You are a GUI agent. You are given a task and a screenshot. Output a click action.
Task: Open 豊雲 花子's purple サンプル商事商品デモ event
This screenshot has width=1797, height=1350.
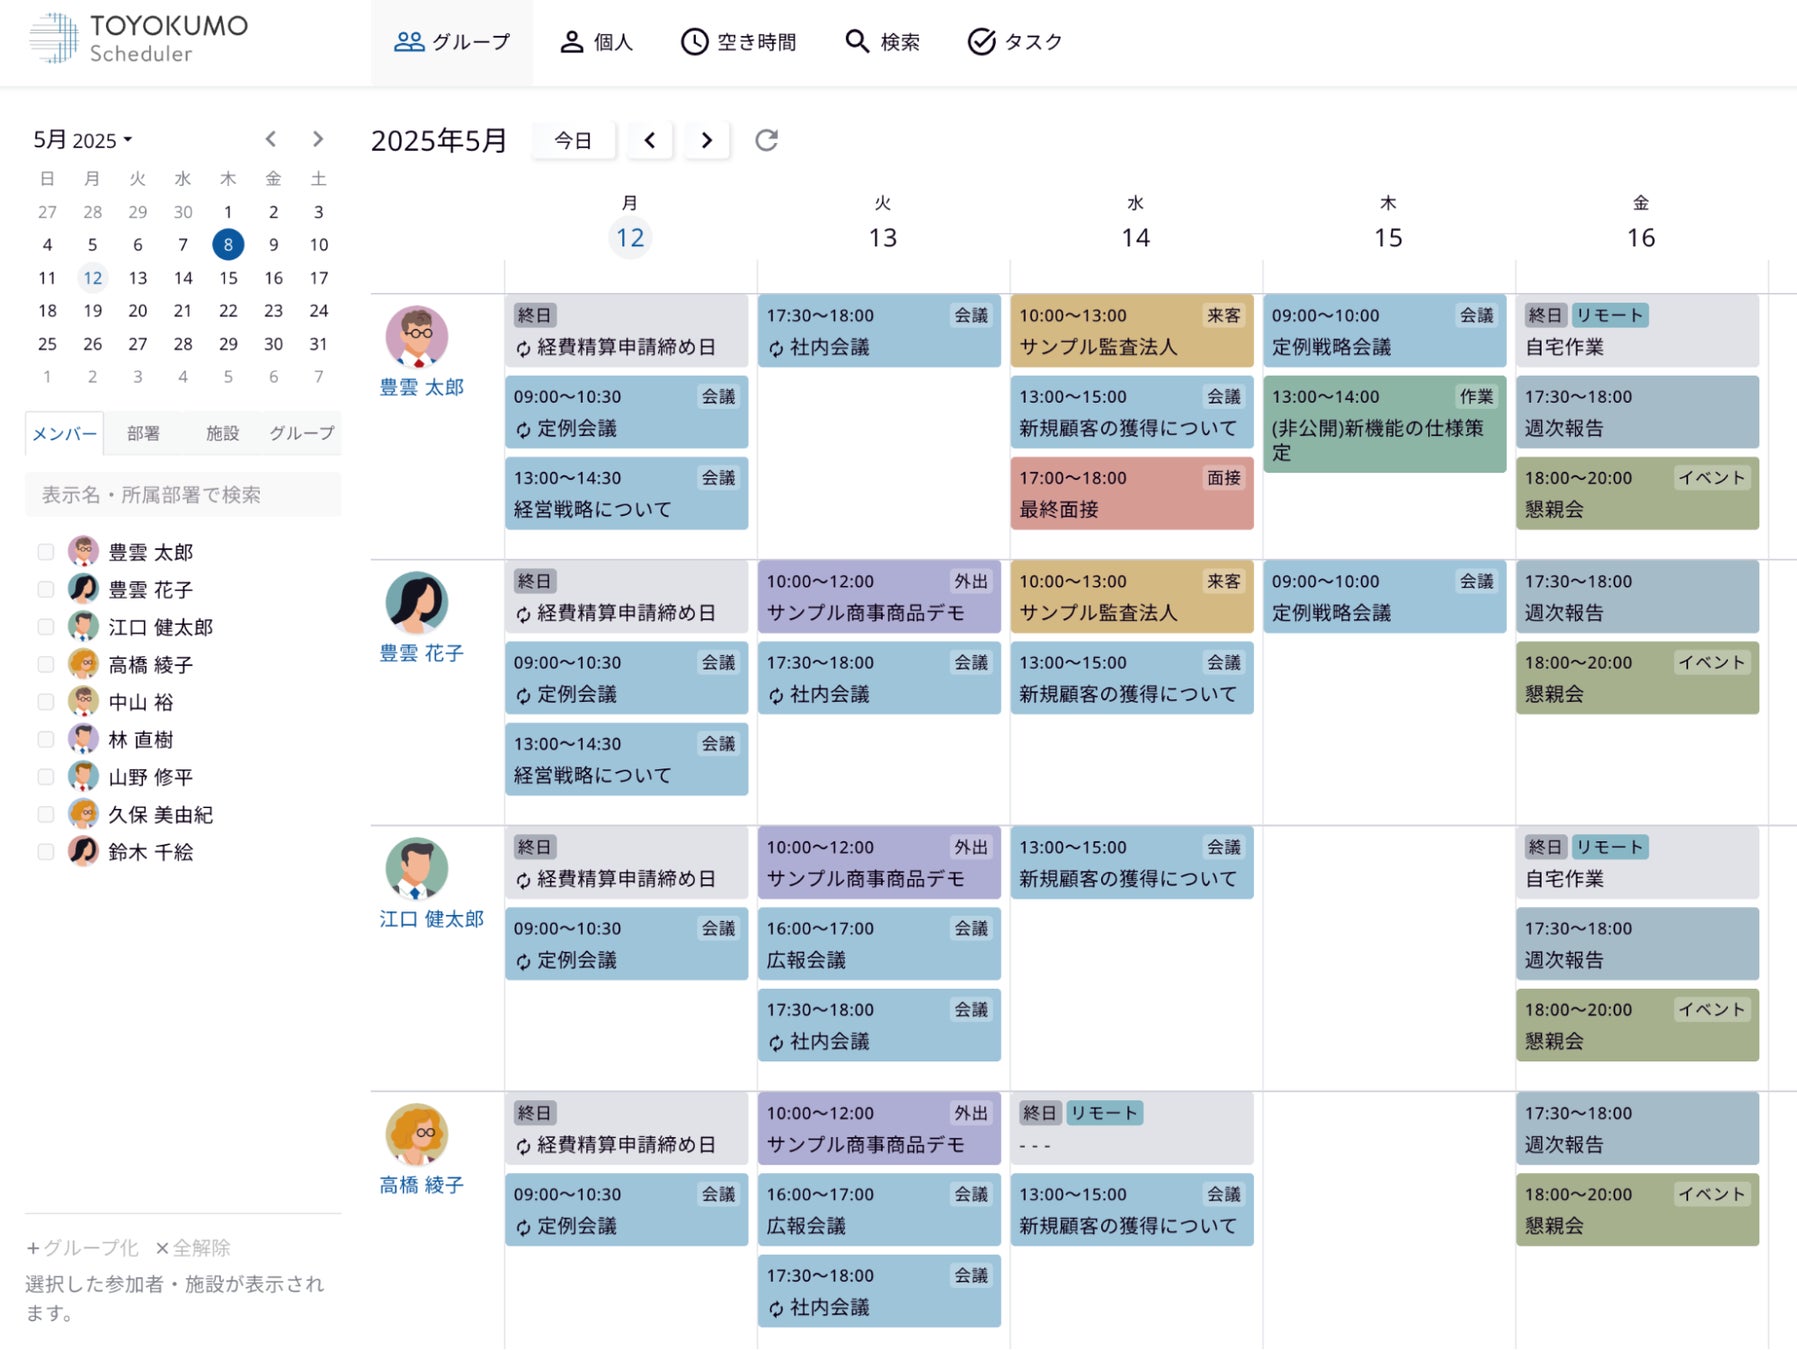pyautogui.click(x=879, y=597)
